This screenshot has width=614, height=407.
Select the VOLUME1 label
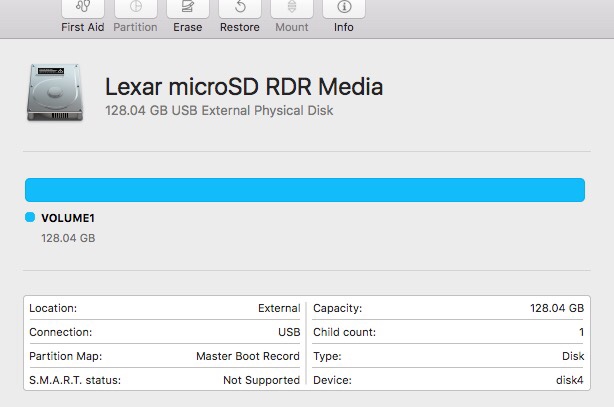coord(68,218)
